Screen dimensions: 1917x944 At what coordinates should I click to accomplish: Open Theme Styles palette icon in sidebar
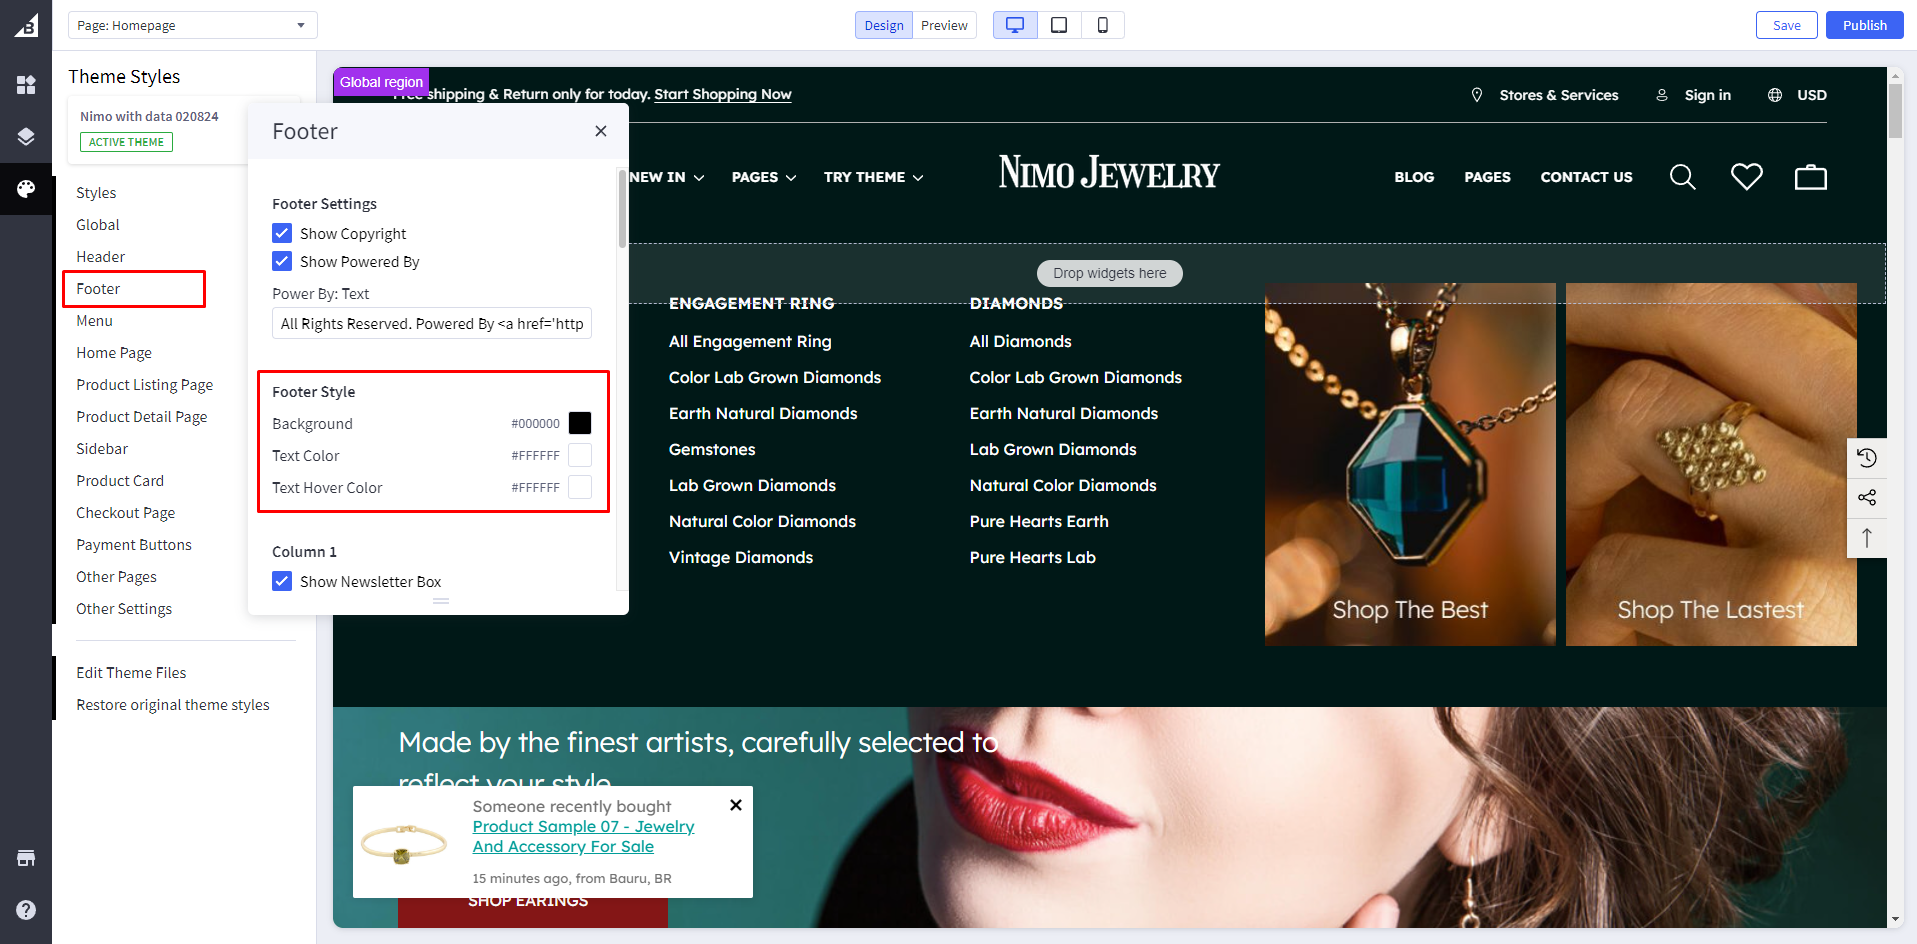pos(26,189)
